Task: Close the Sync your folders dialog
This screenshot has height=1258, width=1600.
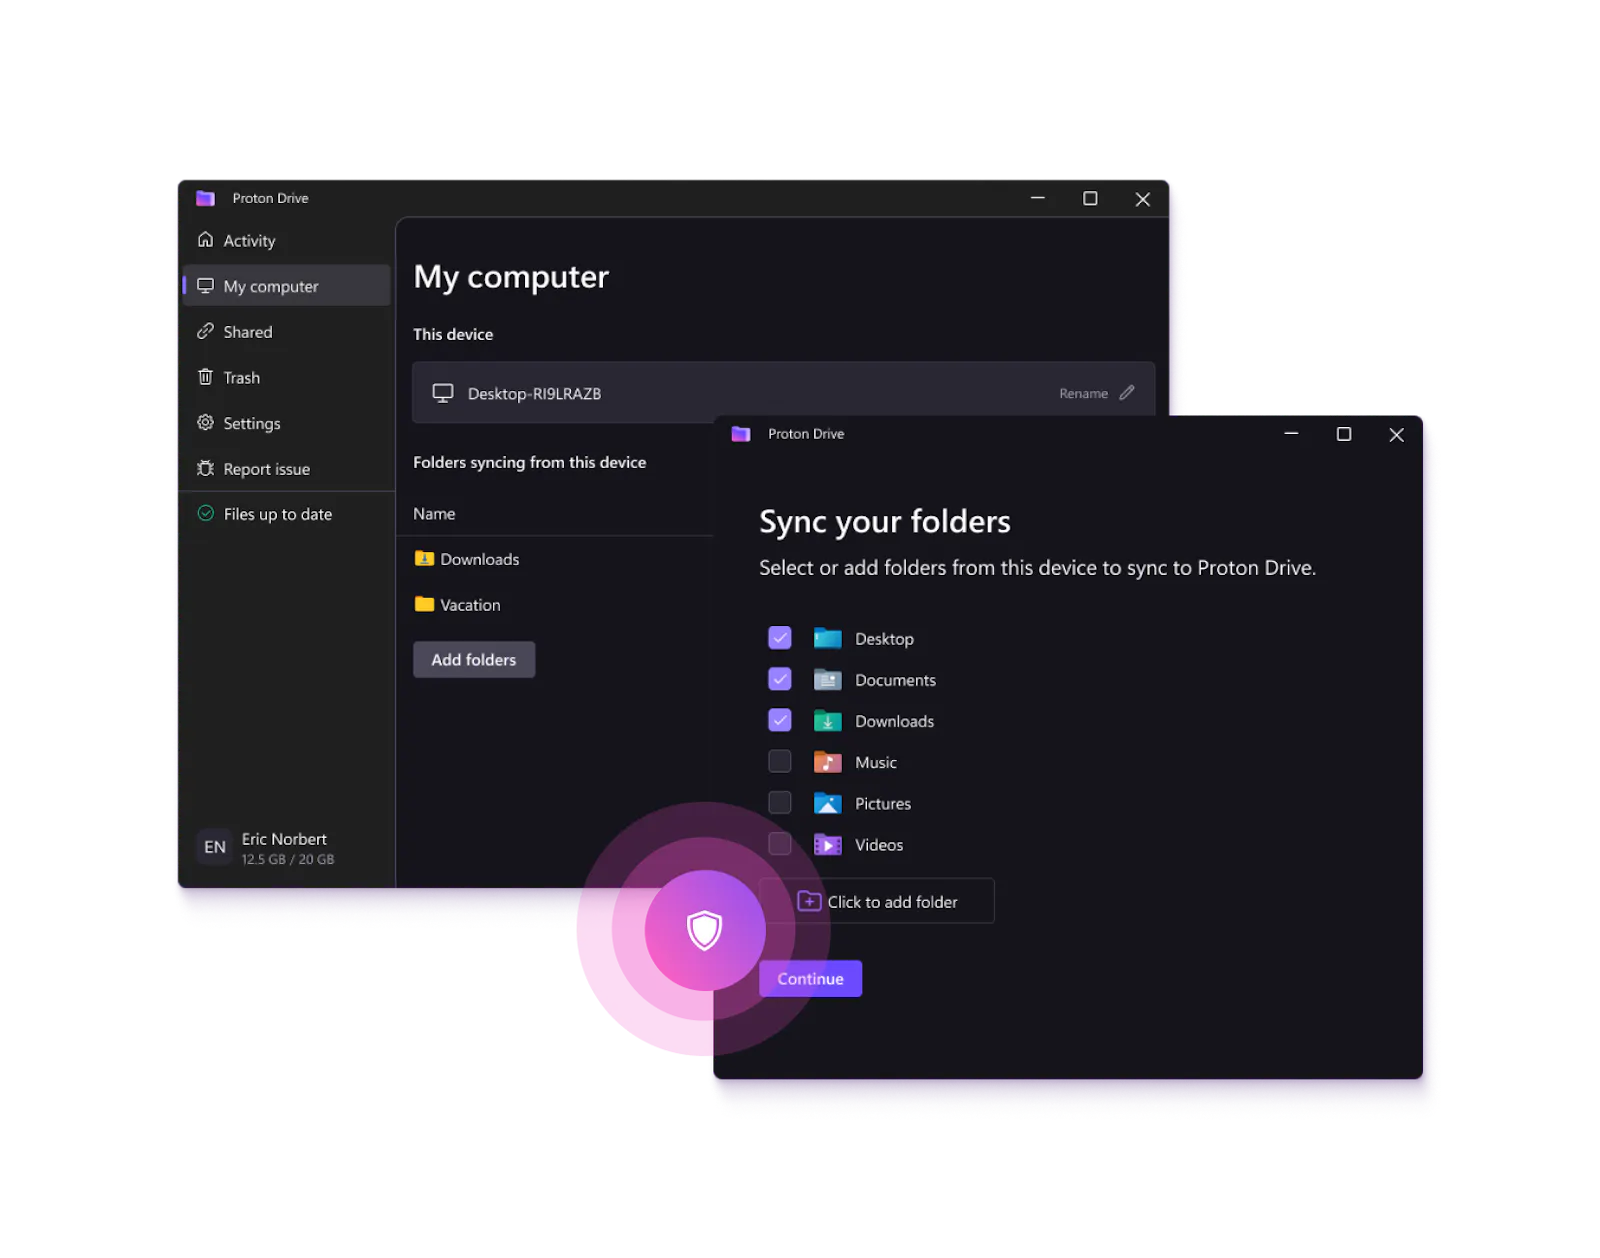Action: [1396, 434]
